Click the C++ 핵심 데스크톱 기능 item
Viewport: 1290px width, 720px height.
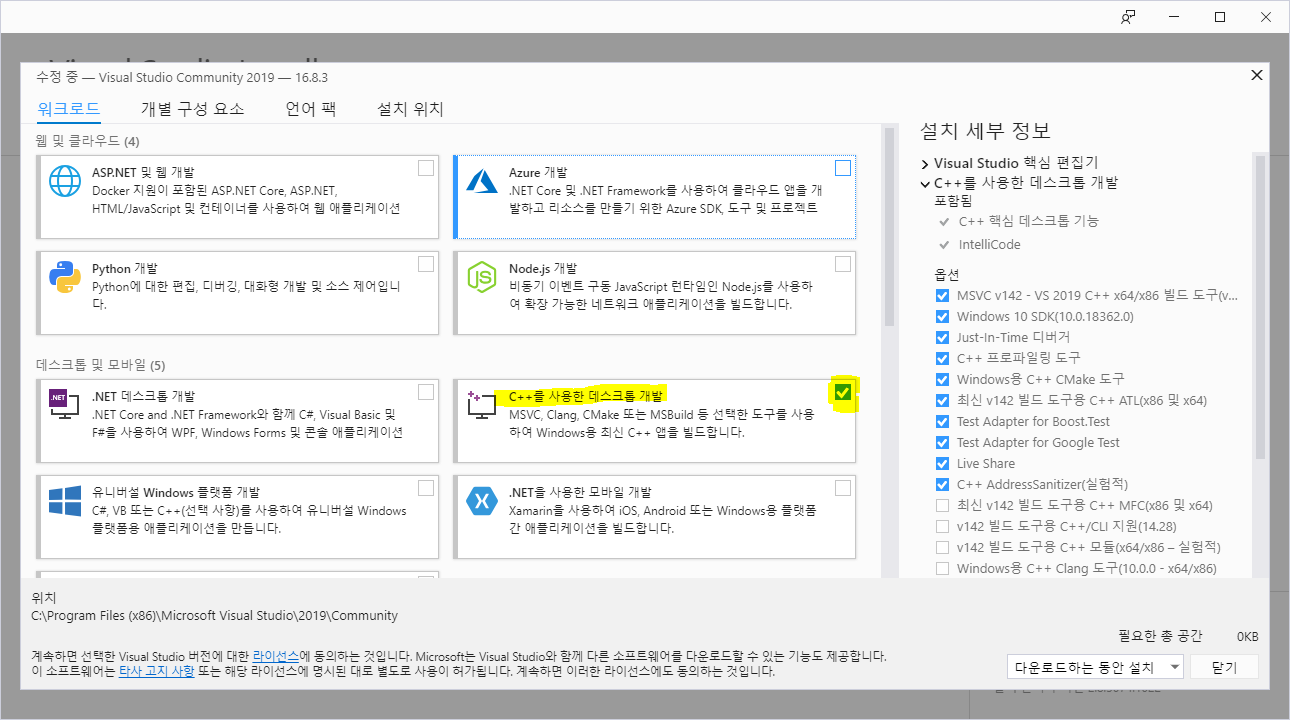tap(1028, 221)
